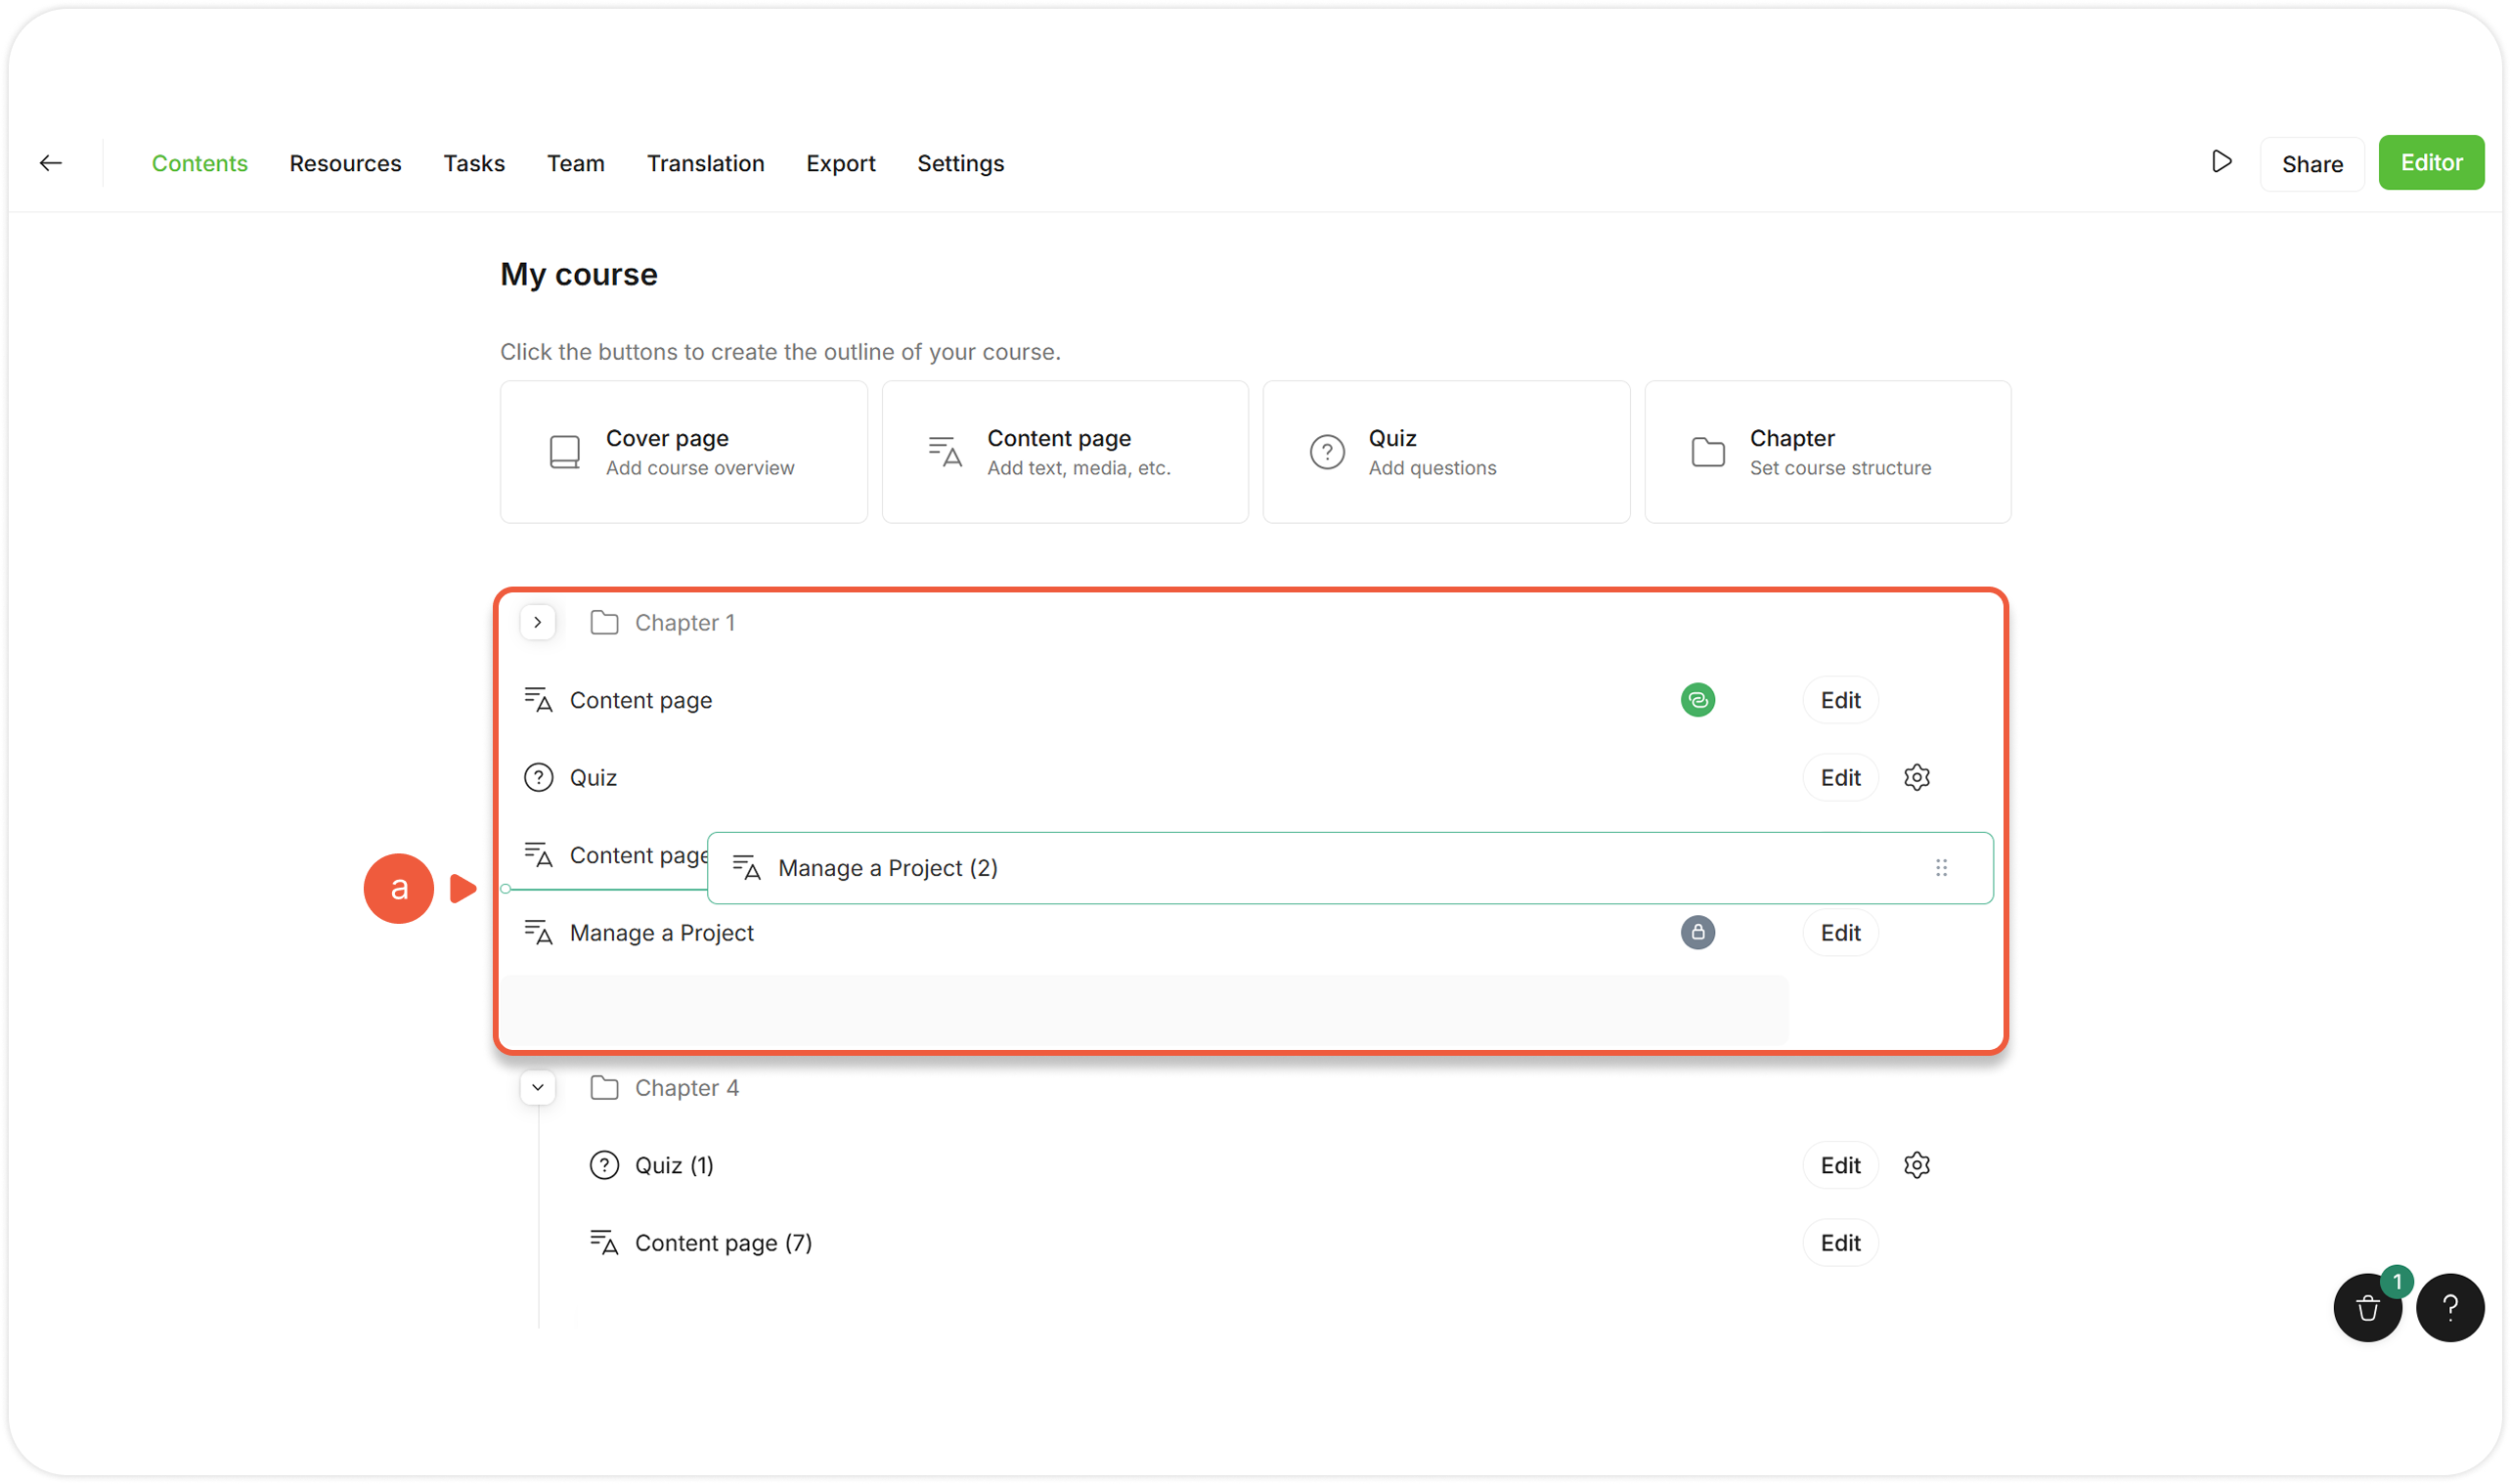This screenshot has height=1484, width=2511.
Task: Open the Translation tab
Action: (705, 163)
